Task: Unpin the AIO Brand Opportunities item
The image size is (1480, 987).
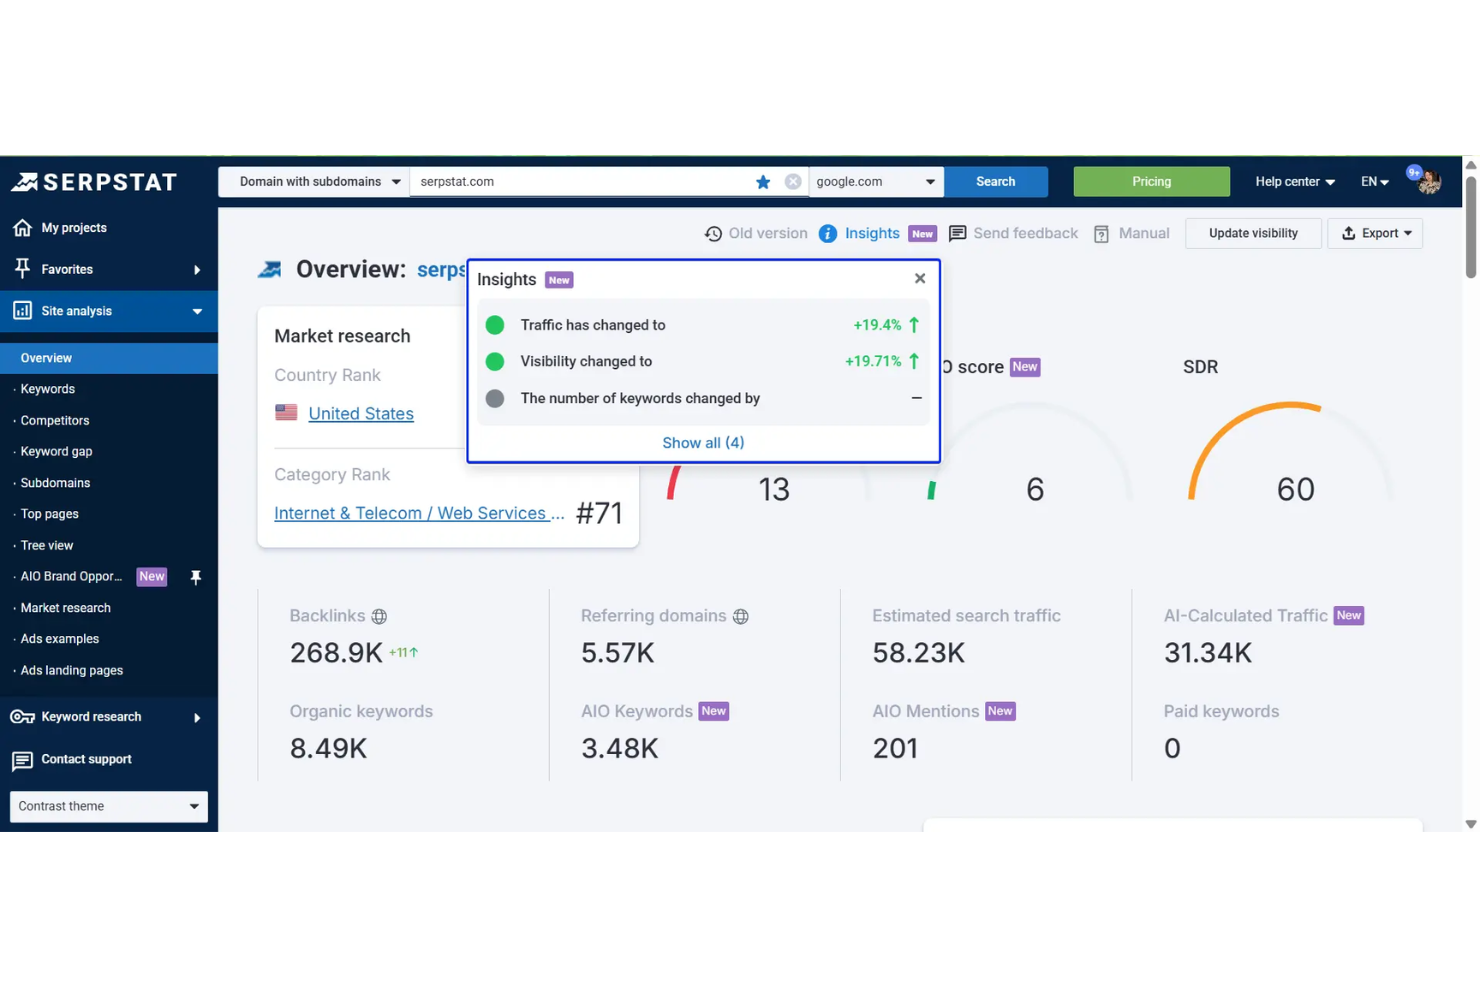Action: 196,577
